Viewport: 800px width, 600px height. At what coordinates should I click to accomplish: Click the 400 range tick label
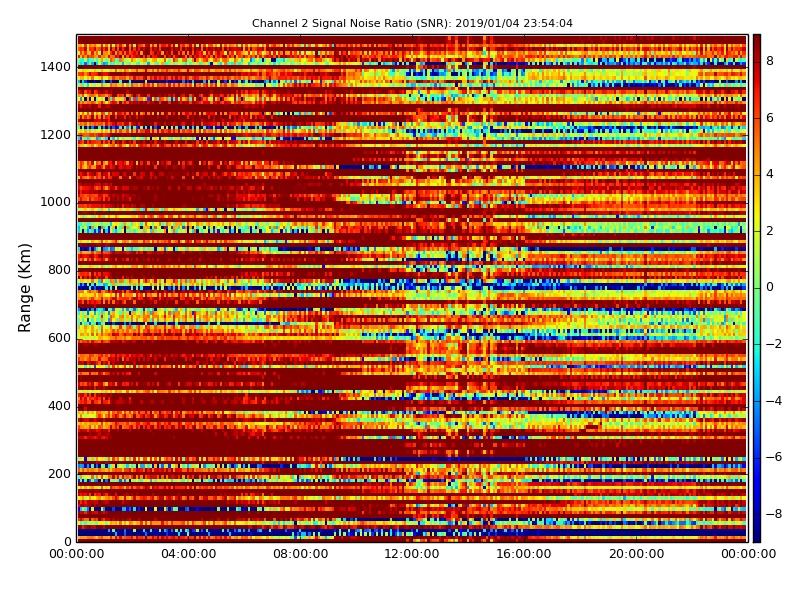[59, 406]
